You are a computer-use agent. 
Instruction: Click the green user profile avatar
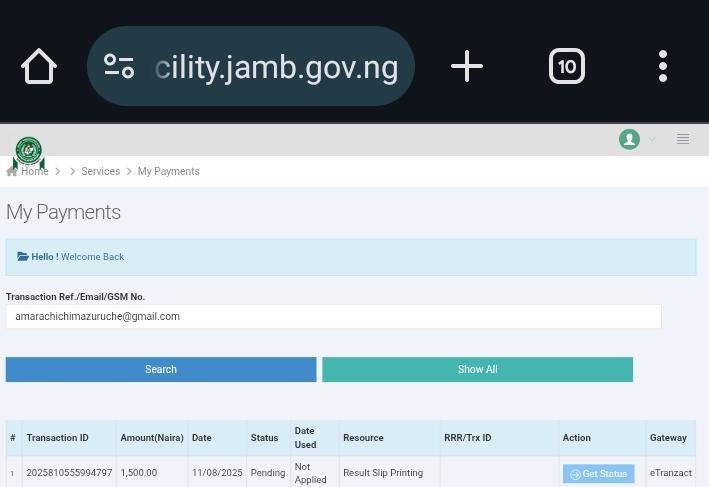tap(629, 139)
